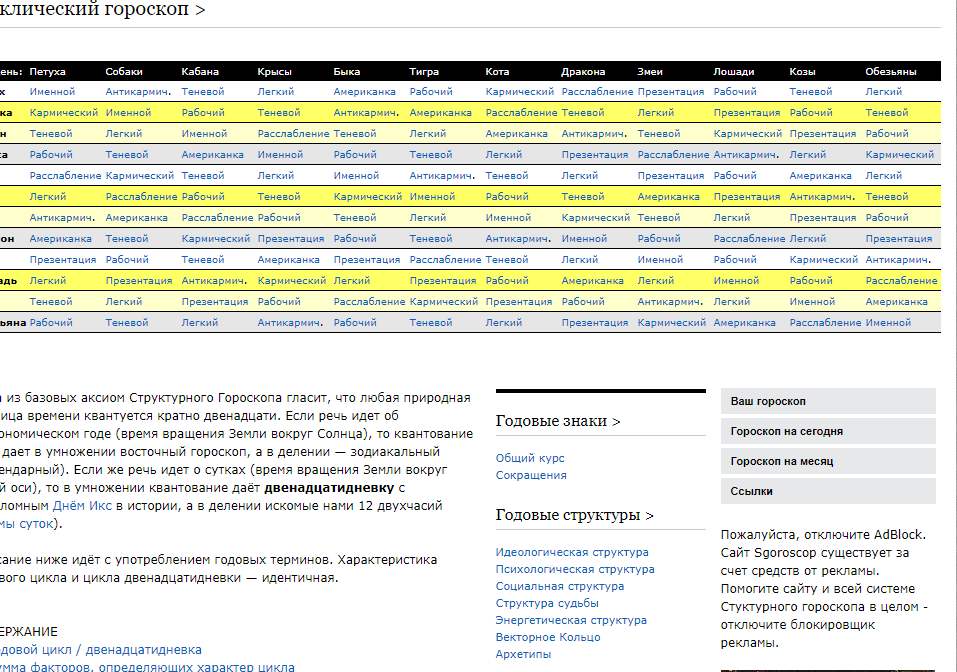Open 'Именной' in the Кабана column
This screenshot has width=957, height=672.
[204, 134]
